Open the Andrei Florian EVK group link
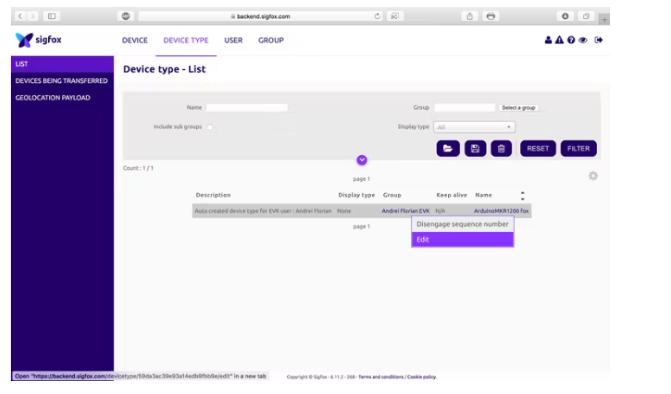The width and height of the screenshot is (671, 394). pos(406,211)
